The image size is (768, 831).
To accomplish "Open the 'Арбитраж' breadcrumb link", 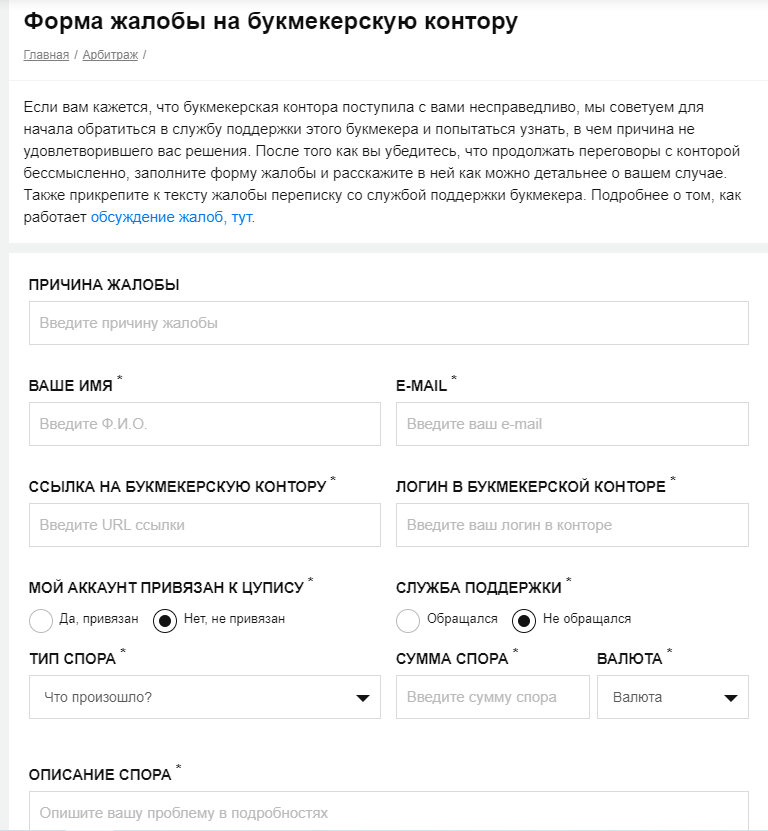I will (110, 55).
